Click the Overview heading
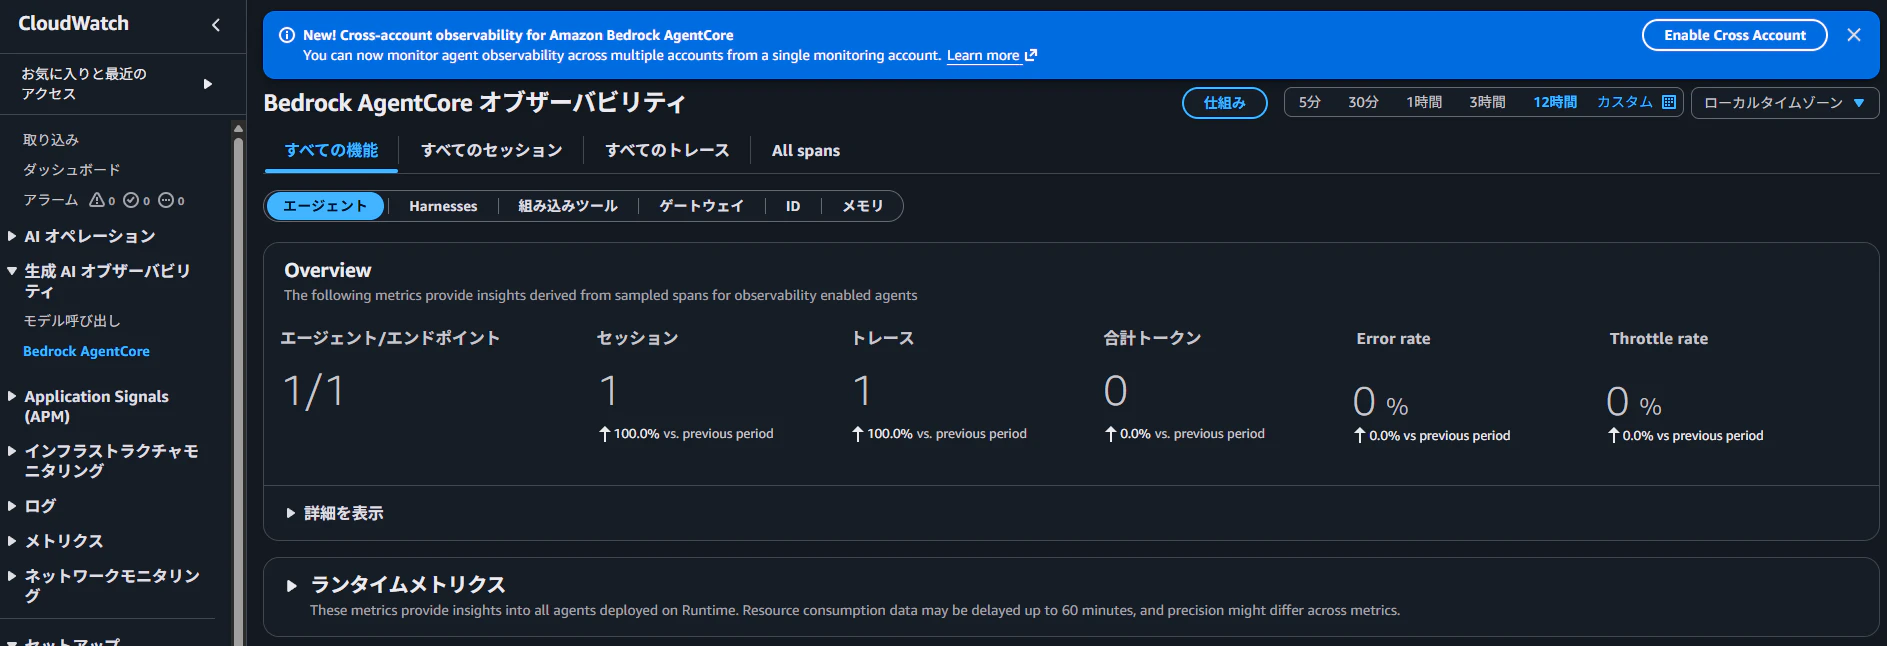Screen dimensions: 1887x646 click(x=328, y=270)
